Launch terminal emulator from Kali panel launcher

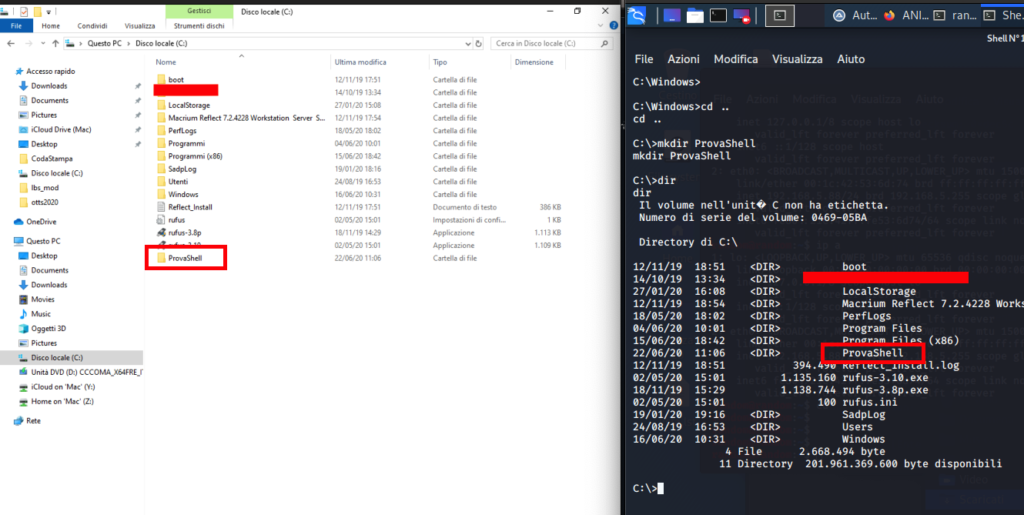(718, 15)
